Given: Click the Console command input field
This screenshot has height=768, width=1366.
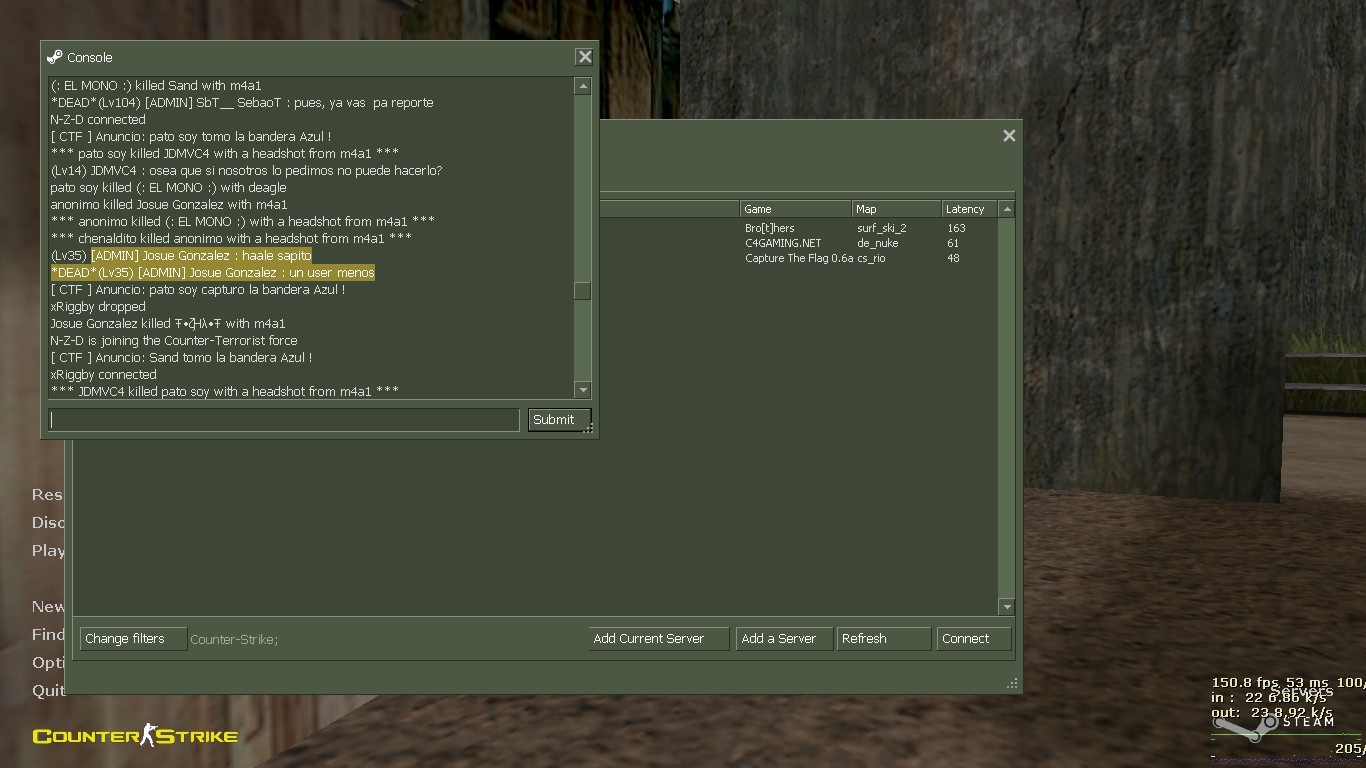Looking at the screenshot, I should pos(284,420).
